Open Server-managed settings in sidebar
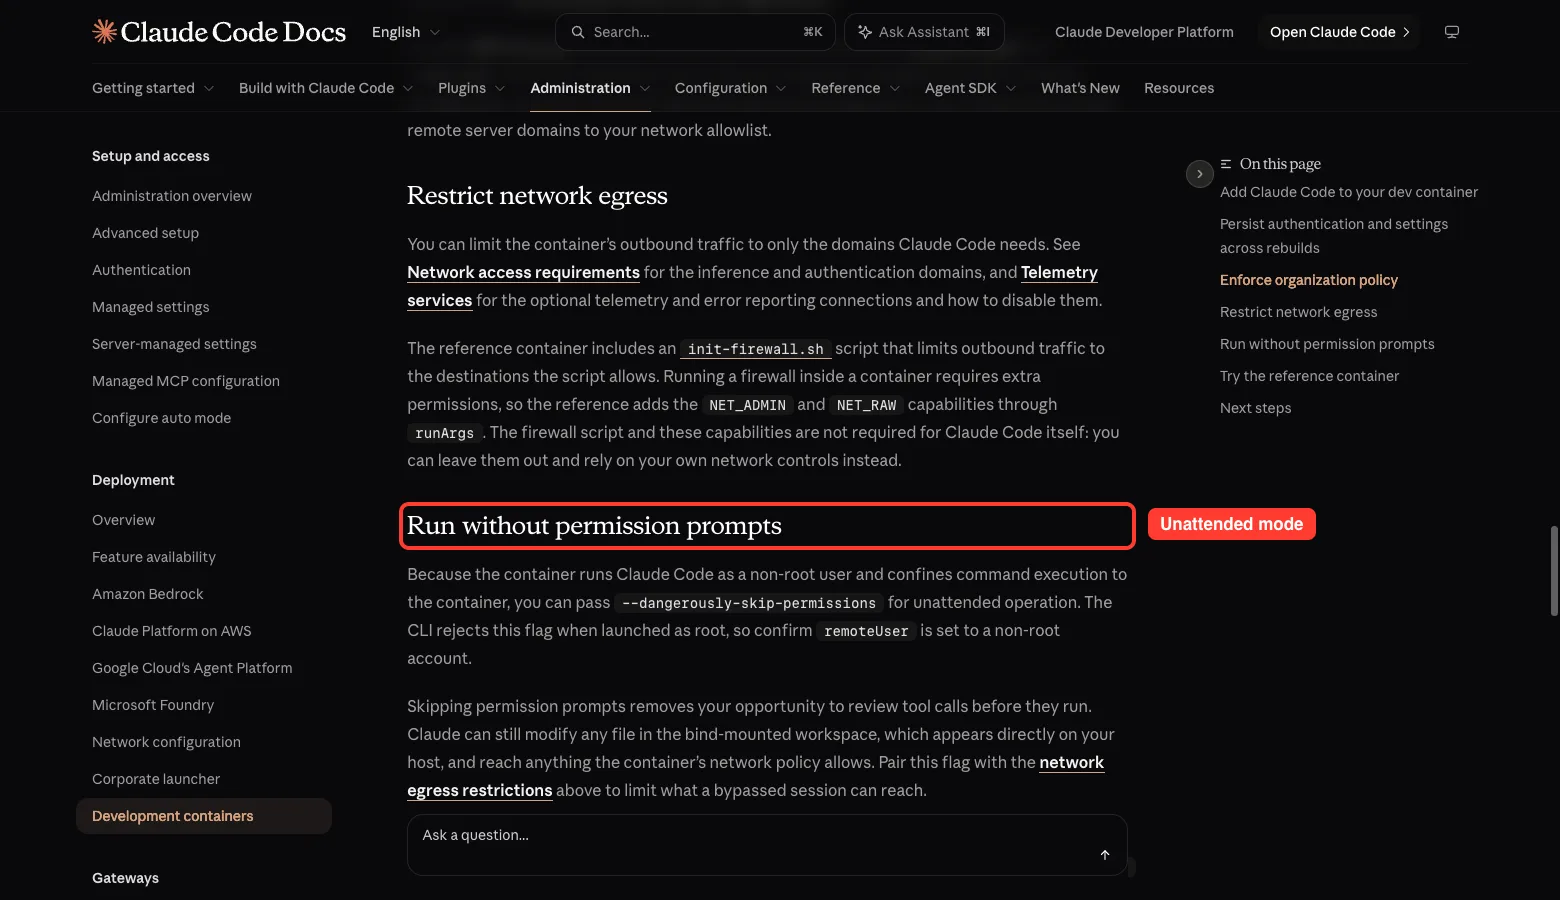This screenshot has width=1560, height=900. 174,344
